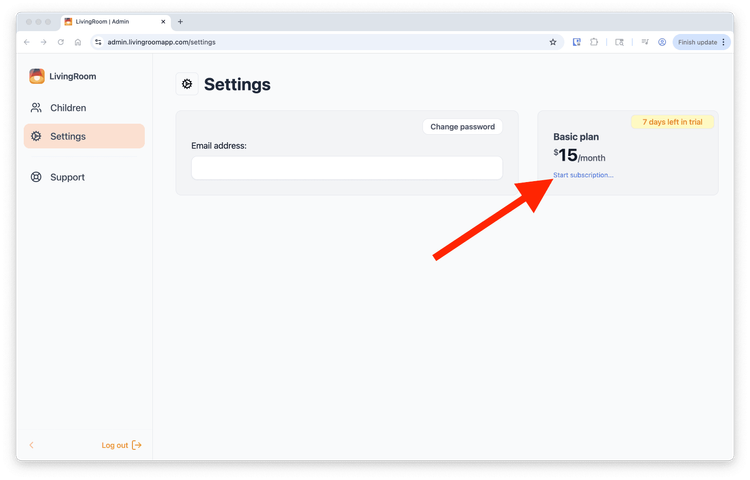Bookmark this page with the star icon
750x480 pixels.
point(553,42)
